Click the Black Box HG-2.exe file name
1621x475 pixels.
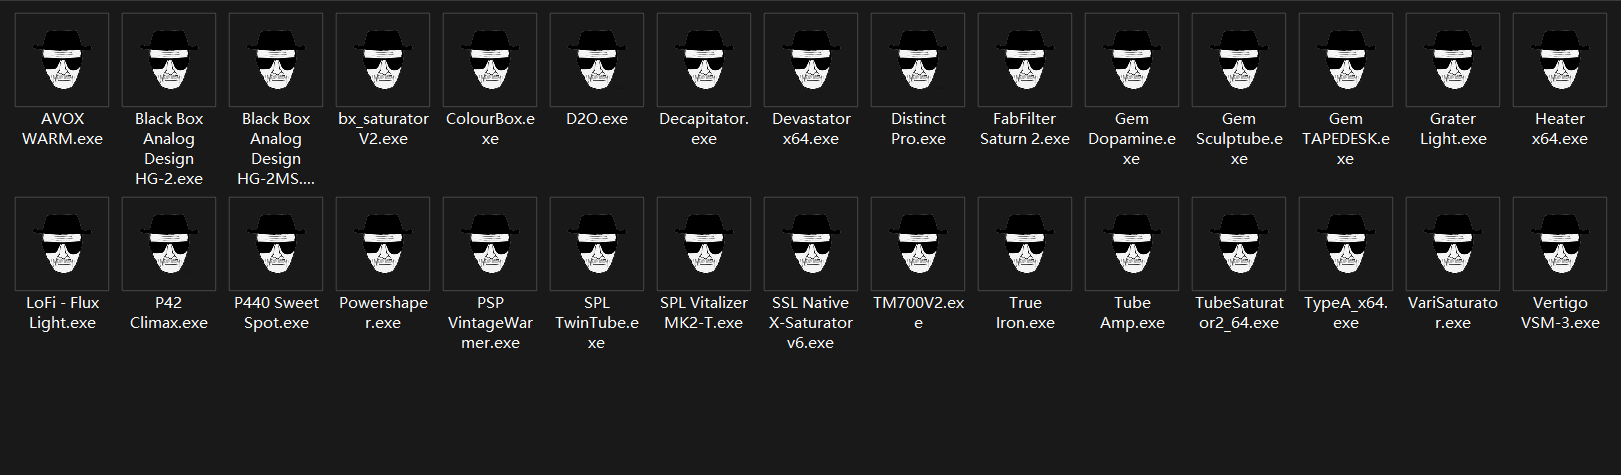click(x=169, y=148)
